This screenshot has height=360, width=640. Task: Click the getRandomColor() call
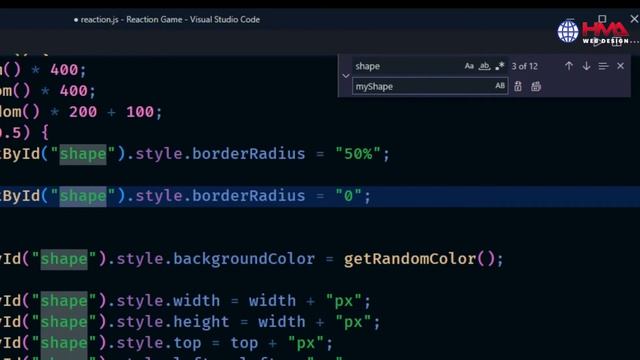[419, 259]
